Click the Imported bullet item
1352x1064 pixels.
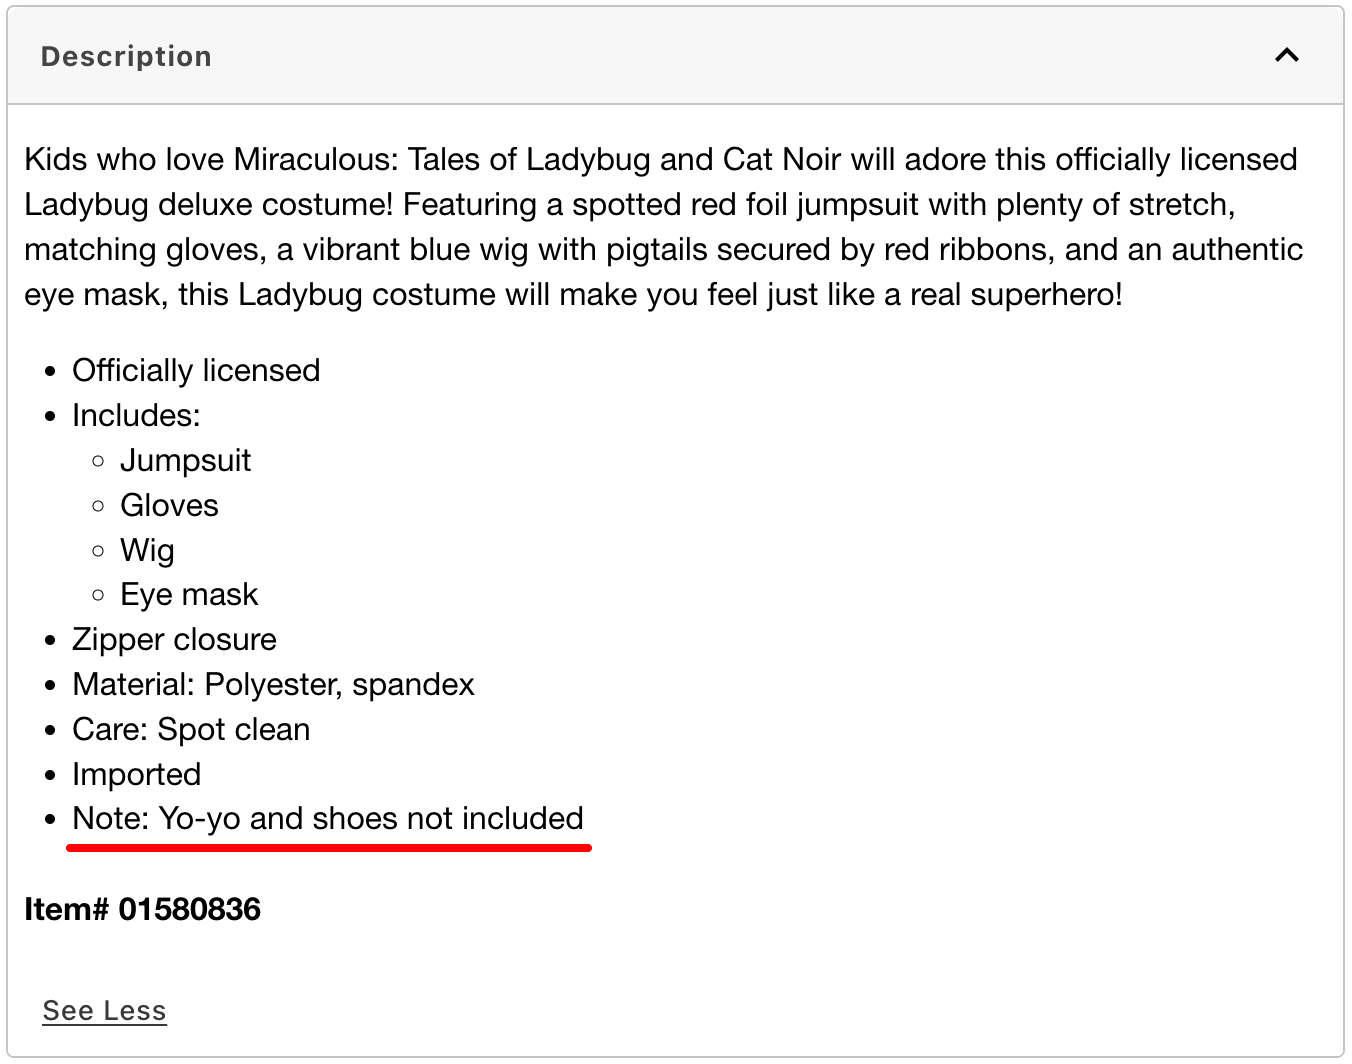136,774
